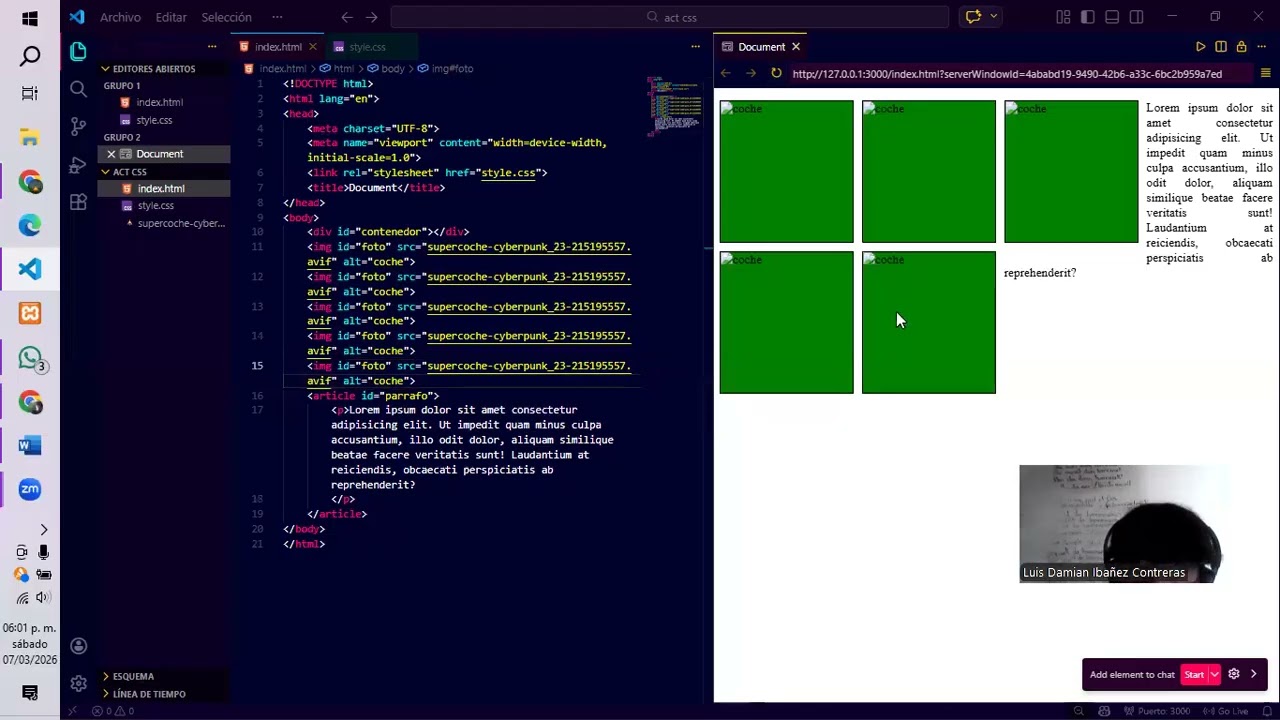Reload the browser preview page
Image resolution: width=1280 pixels, height=720 pixels.
776,73
